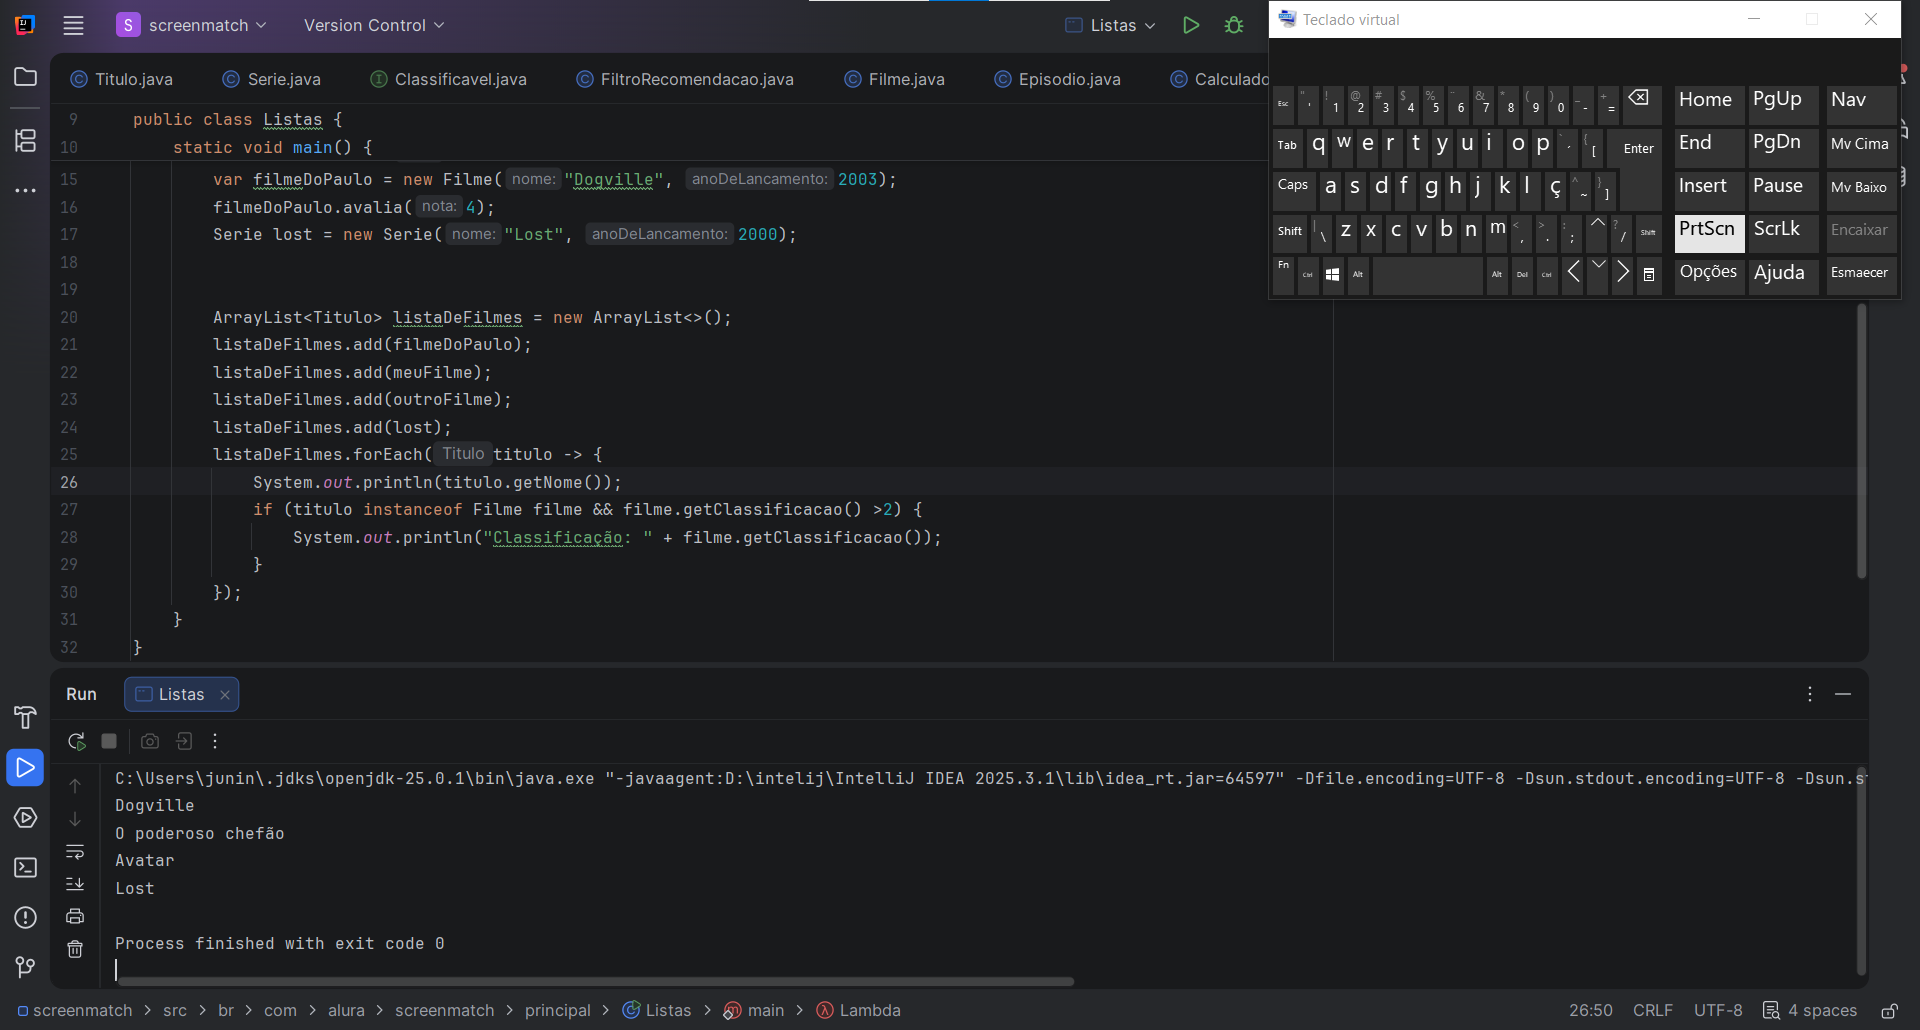
Task: Toggle Caps key on virtual keyboard
Action: (1293, 186)
